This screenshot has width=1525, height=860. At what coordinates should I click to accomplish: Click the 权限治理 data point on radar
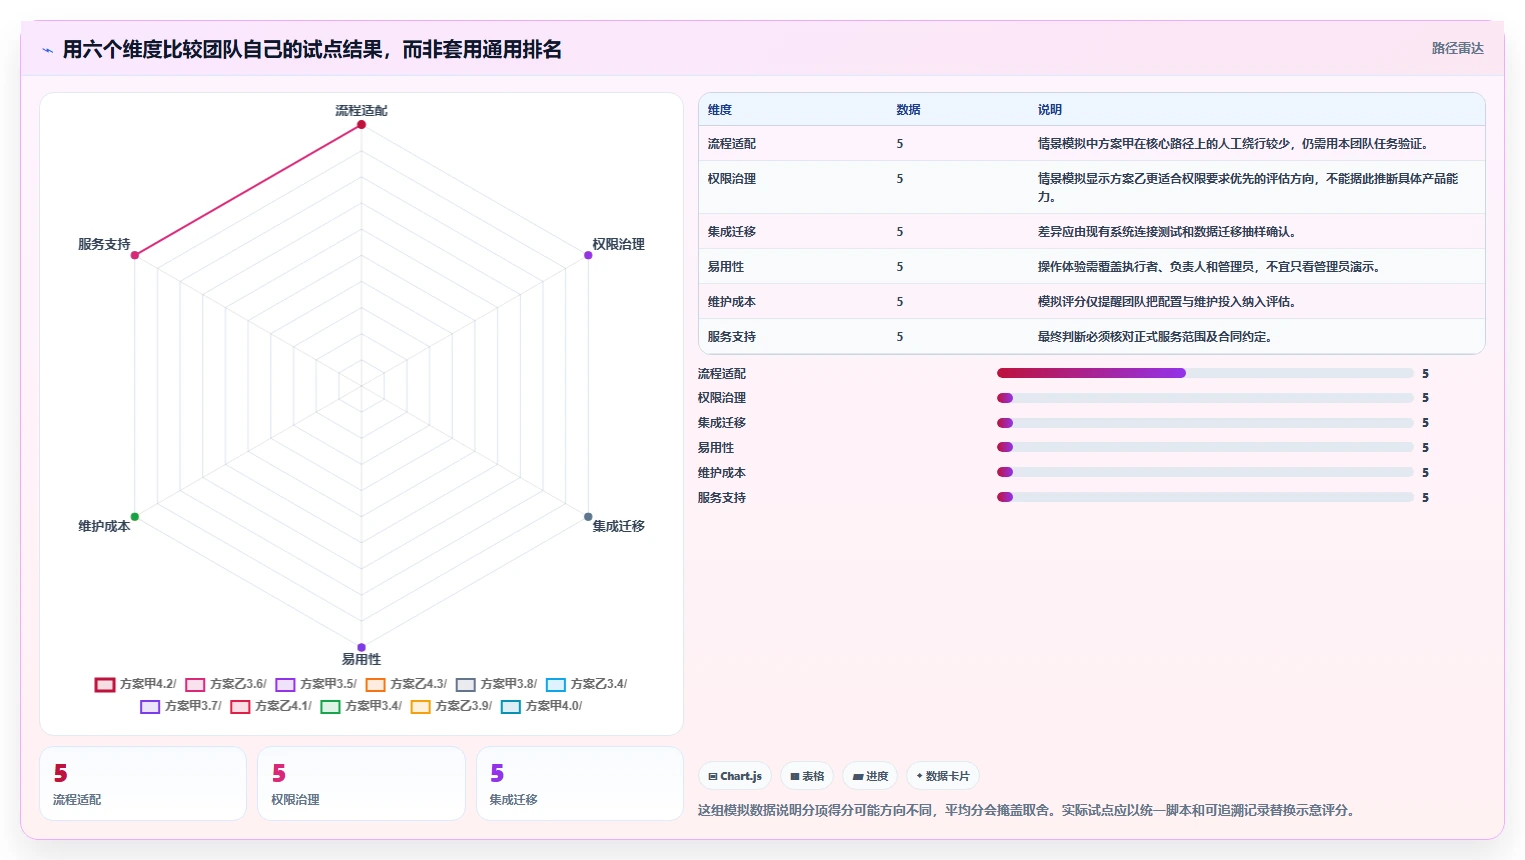point(588,255)
